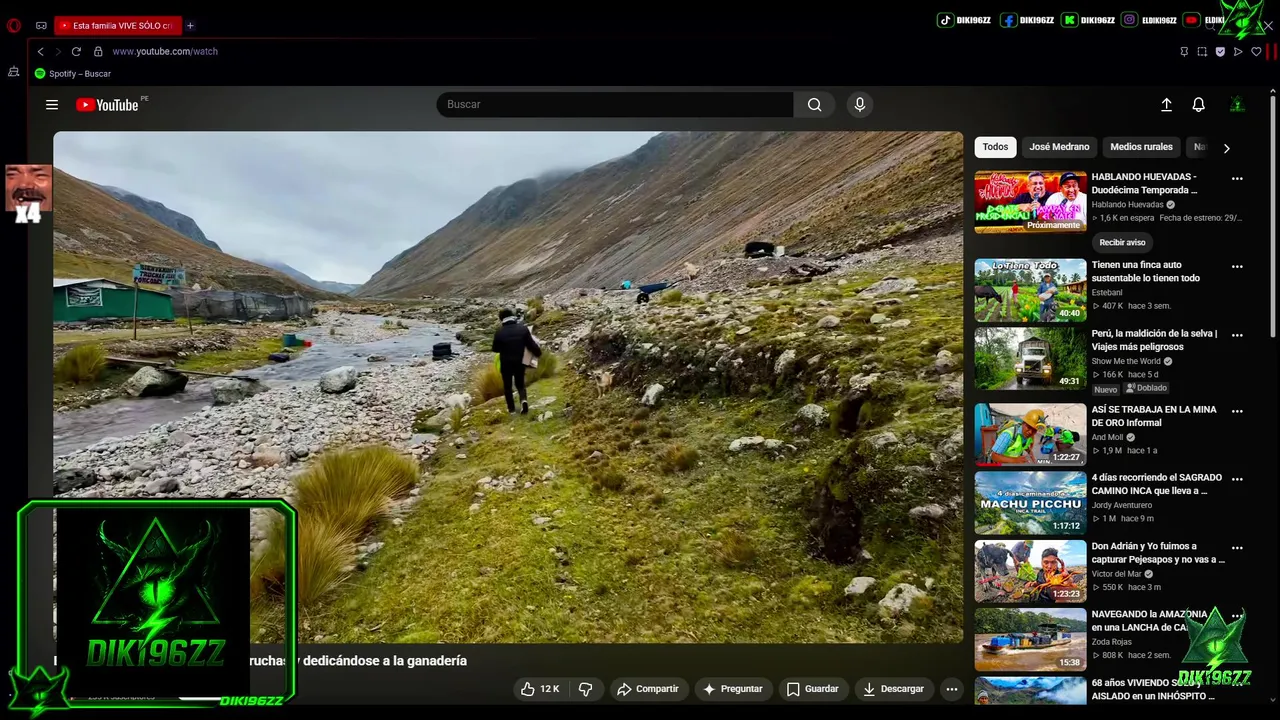Click Recibir aviso for Hablando Huevadas premiere
The image size is (1280, 720).
coord(1122,242)
